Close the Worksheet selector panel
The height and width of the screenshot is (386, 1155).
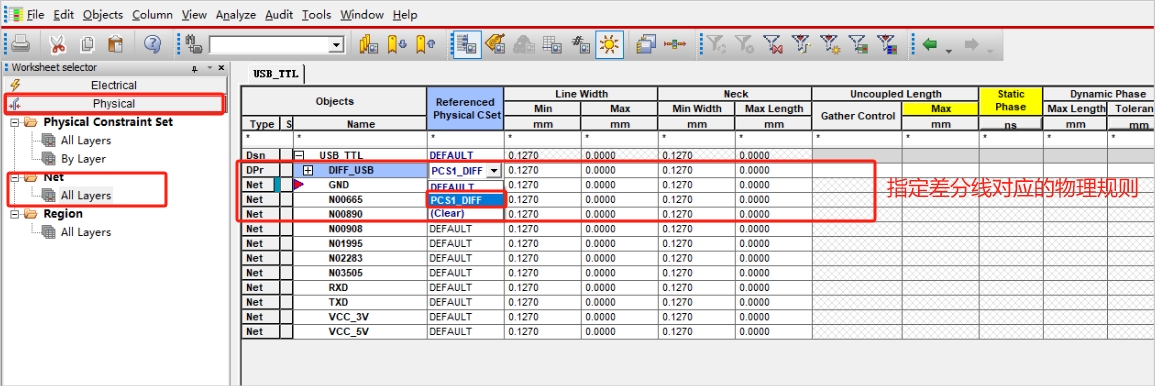click(x=222, y=68)
